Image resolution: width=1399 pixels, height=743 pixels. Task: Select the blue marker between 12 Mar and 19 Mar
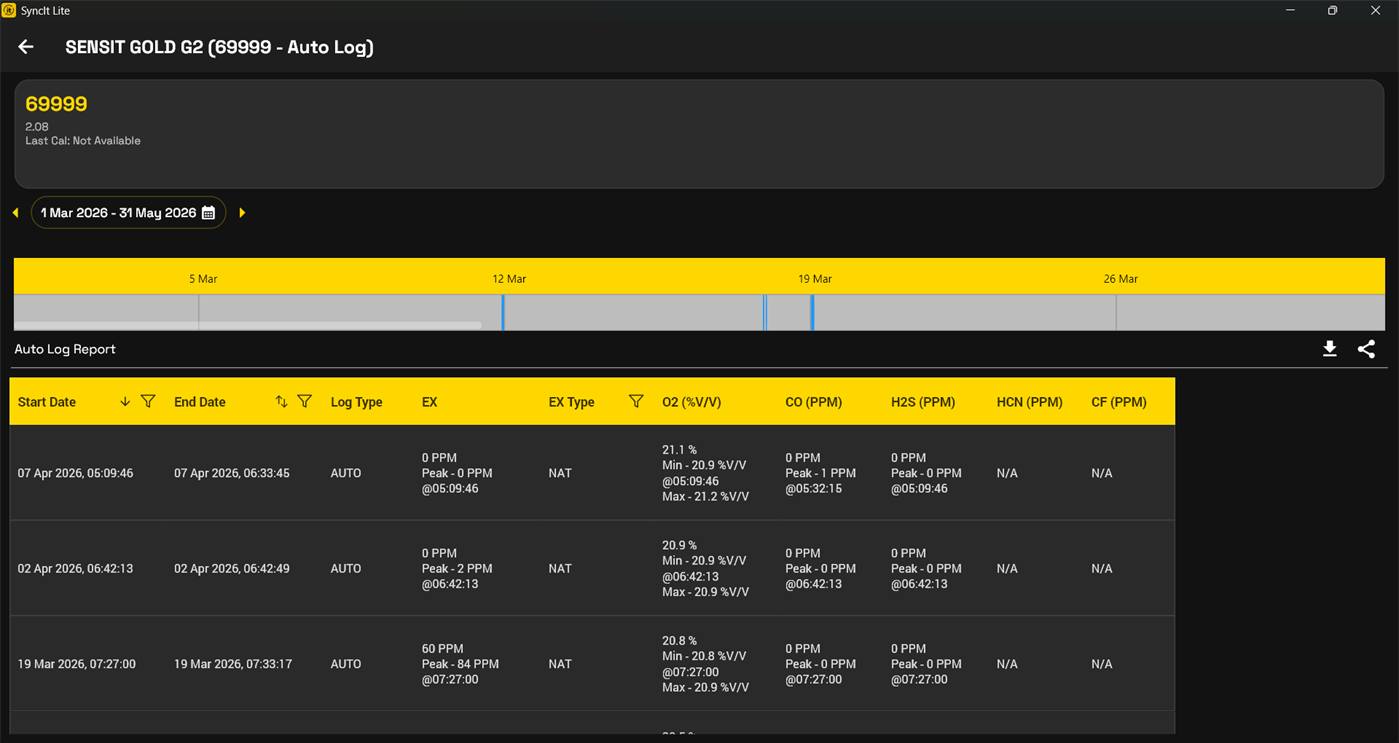765,312
